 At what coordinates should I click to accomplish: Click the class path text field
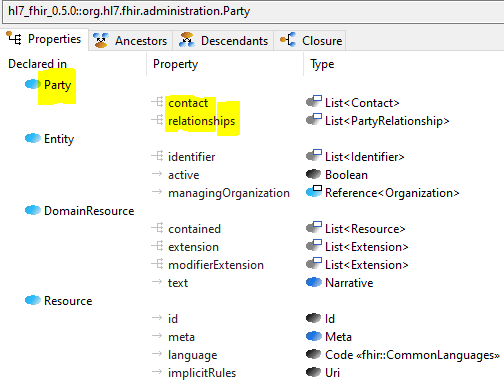[253, 11]
